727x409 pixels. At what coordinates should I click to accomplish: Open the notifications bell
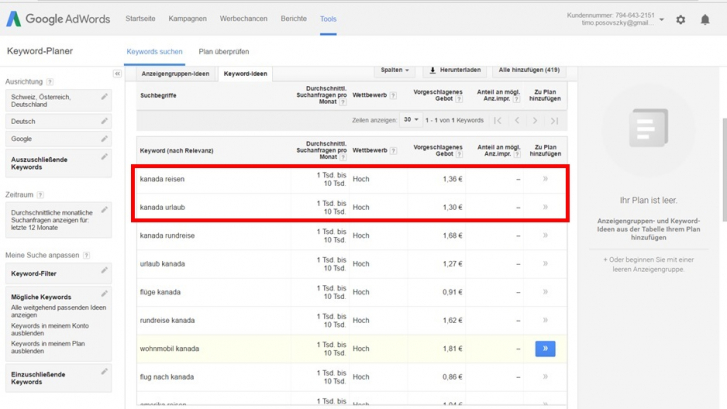point(705,19)
